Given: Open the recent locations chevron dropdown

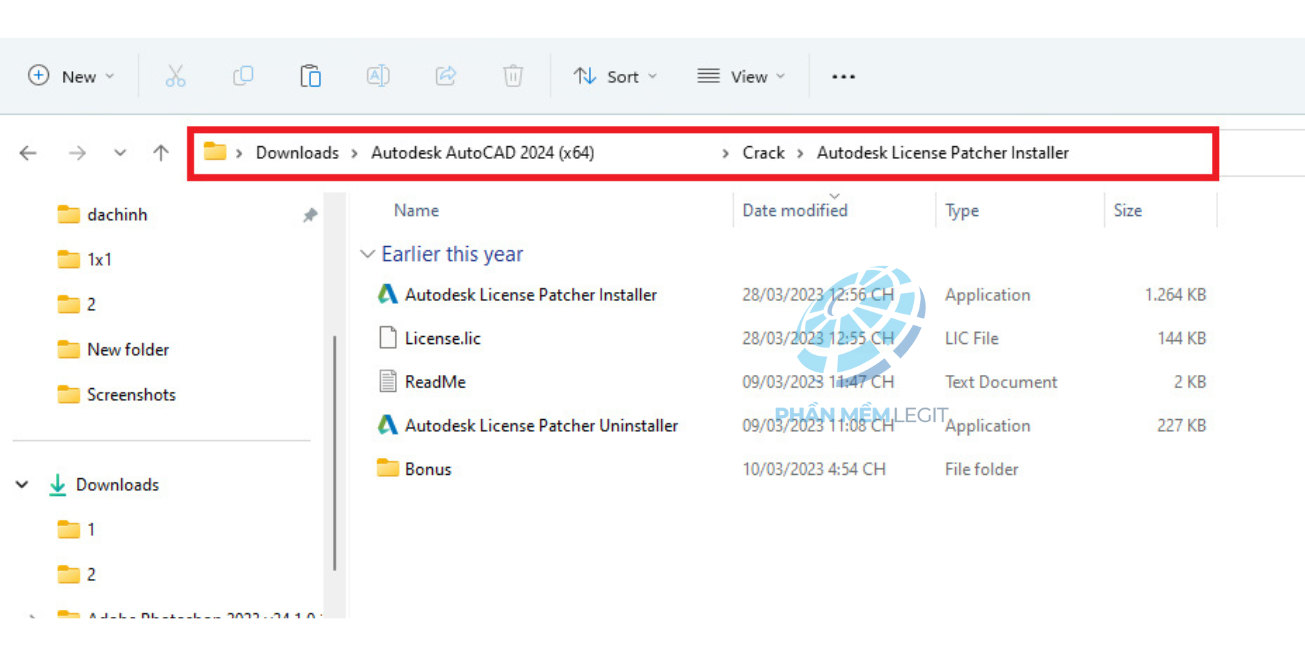Looking at the screenshot, I should [120, 153].
